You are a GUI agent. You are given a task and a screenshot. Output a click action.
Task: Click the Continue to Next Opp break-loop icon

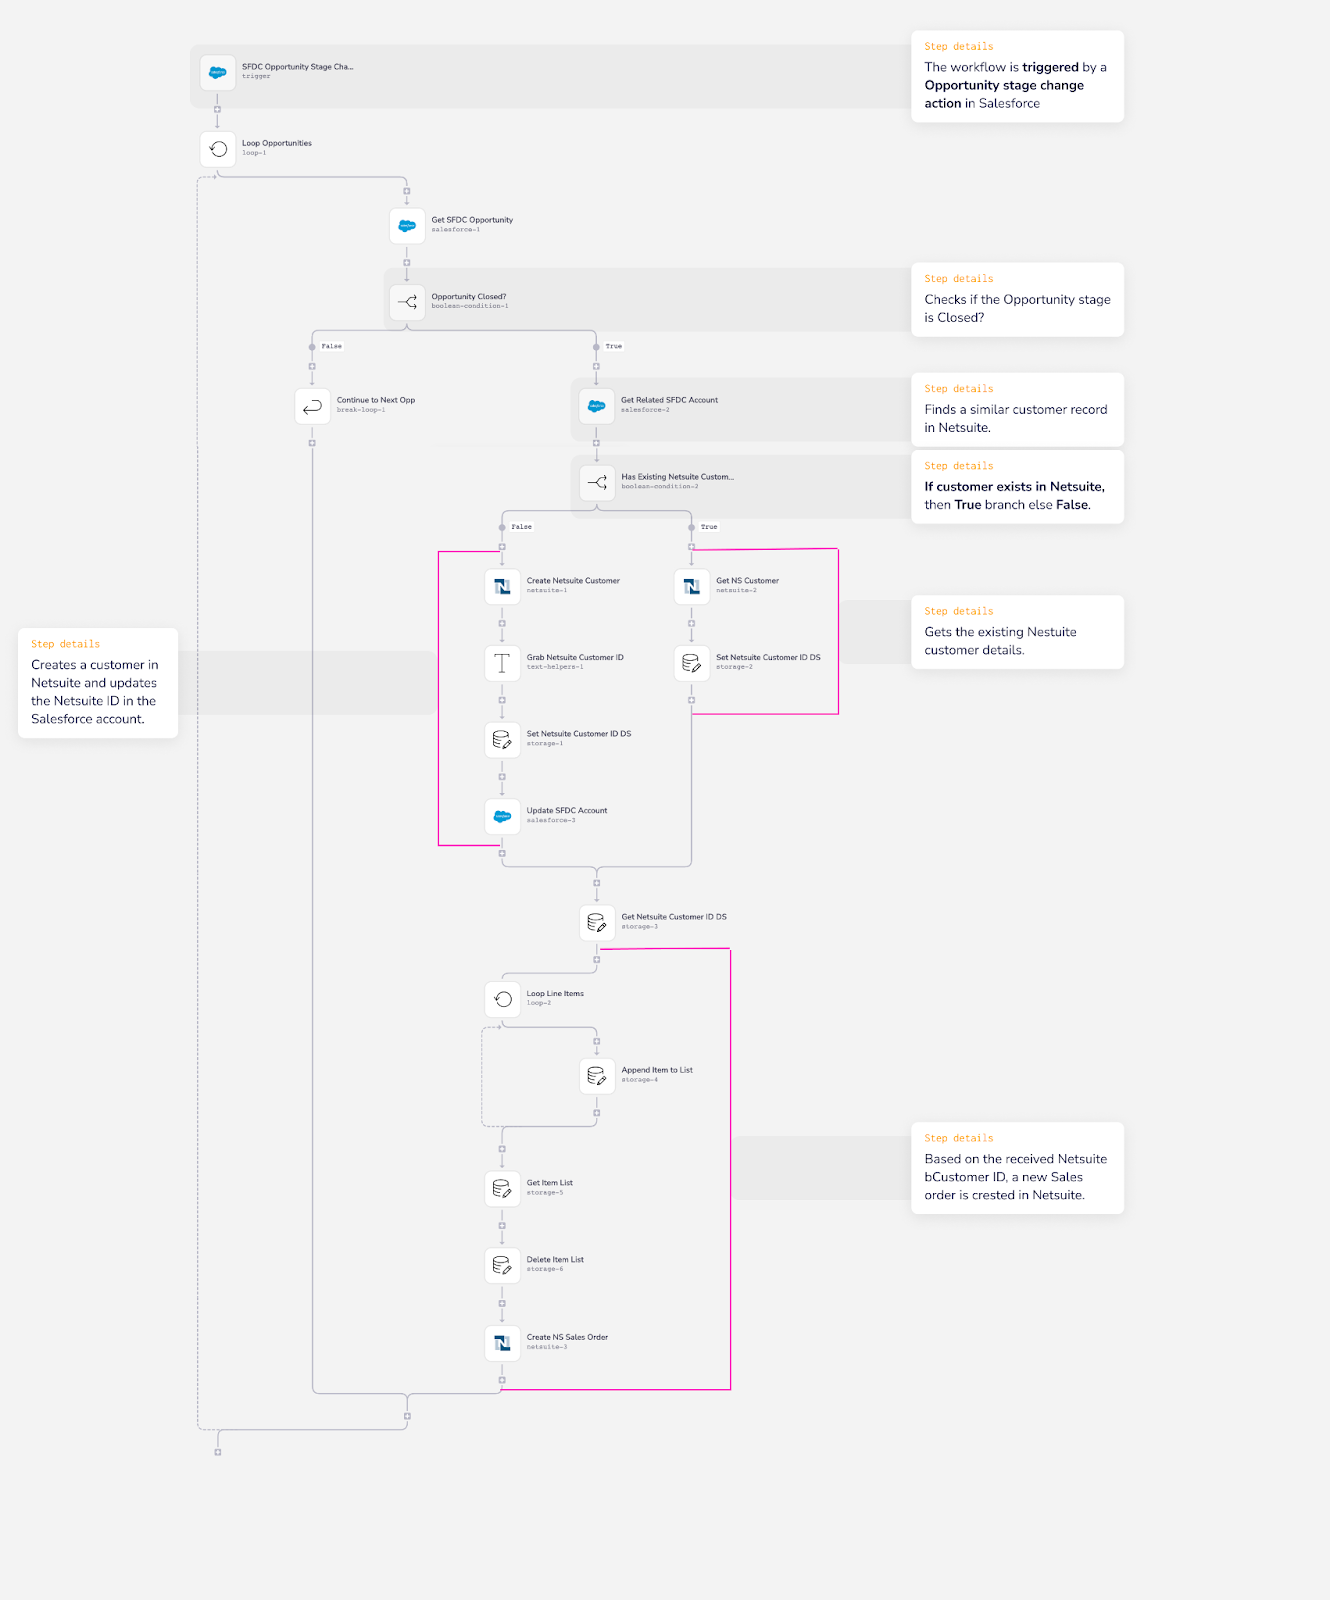(x=312, y=405)
